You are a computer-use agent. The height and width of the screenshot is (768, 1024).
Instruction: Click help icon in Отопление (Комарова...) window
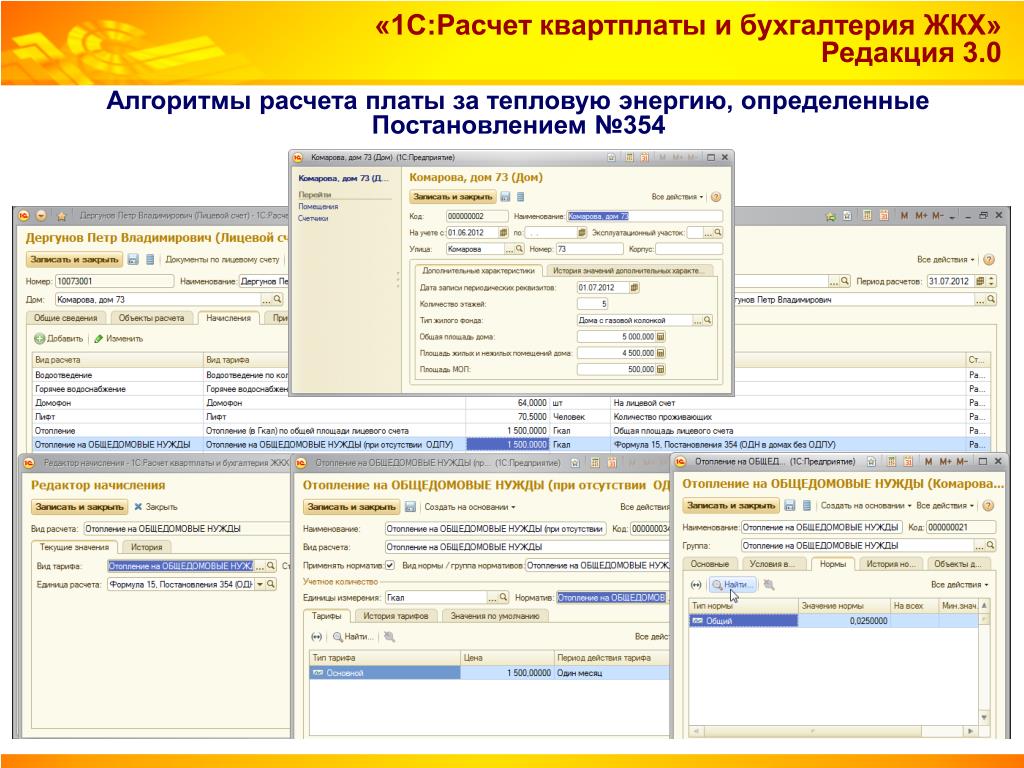click(x=989, y=505)
